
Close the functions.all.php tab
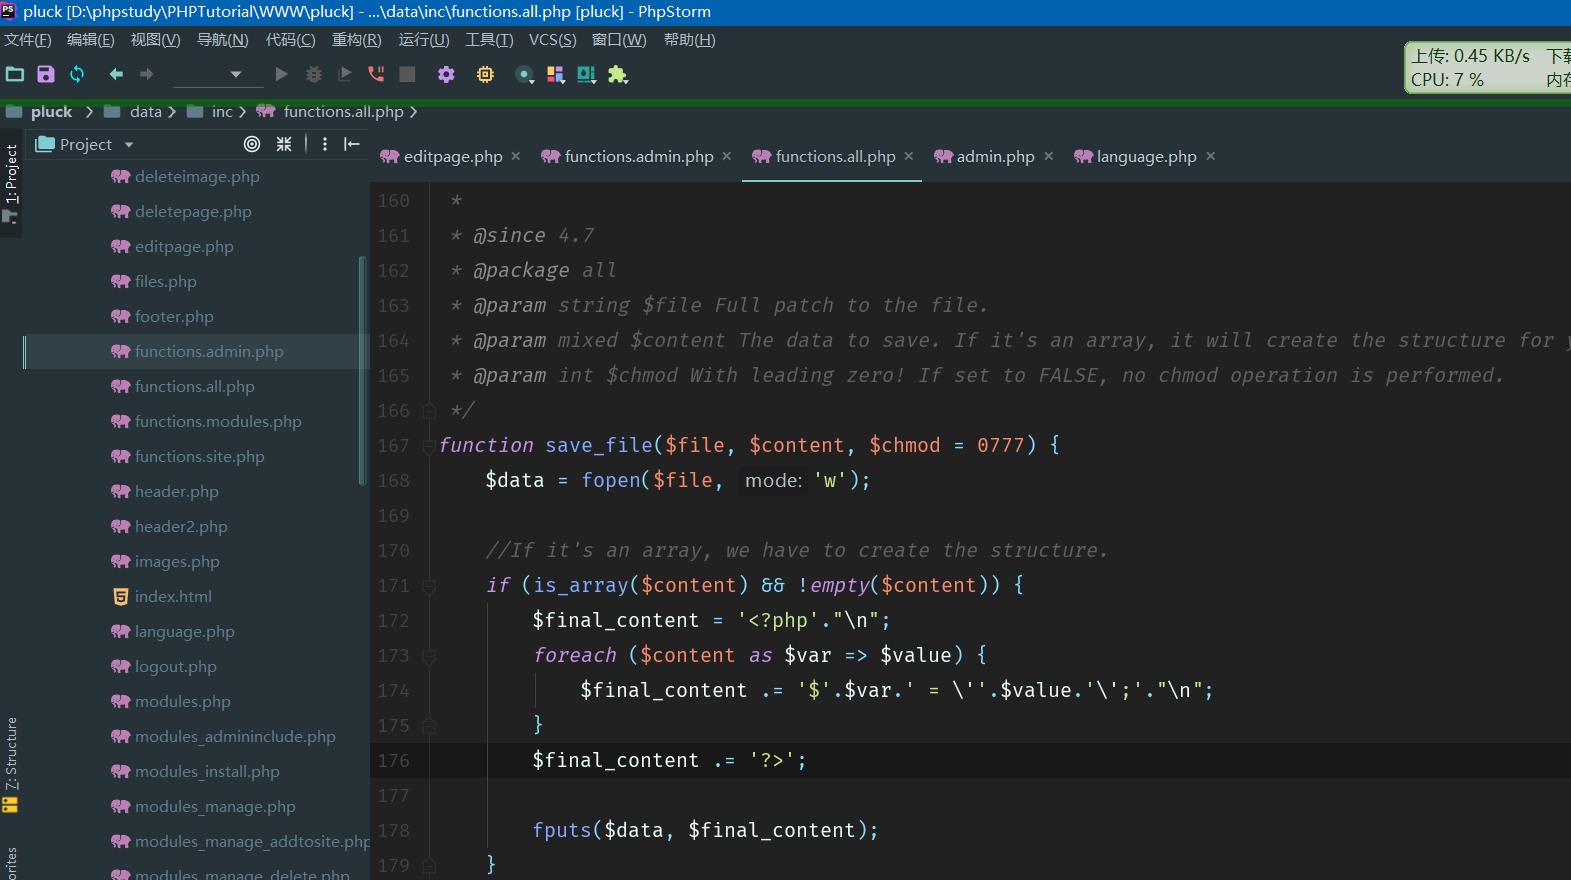[x=909, y=156]
